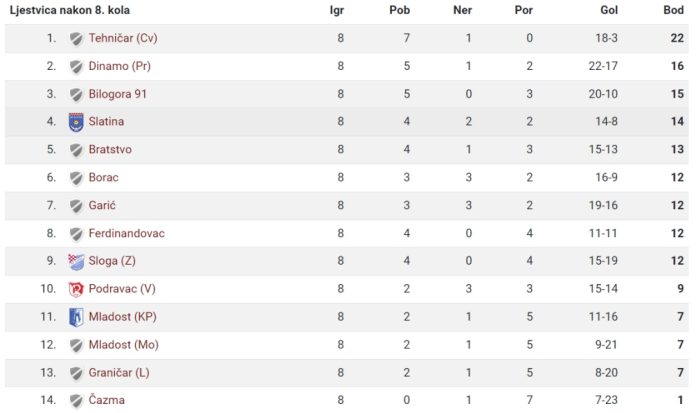
Task: Click the Graničar (L) shield icon
Action: point(76,373)
